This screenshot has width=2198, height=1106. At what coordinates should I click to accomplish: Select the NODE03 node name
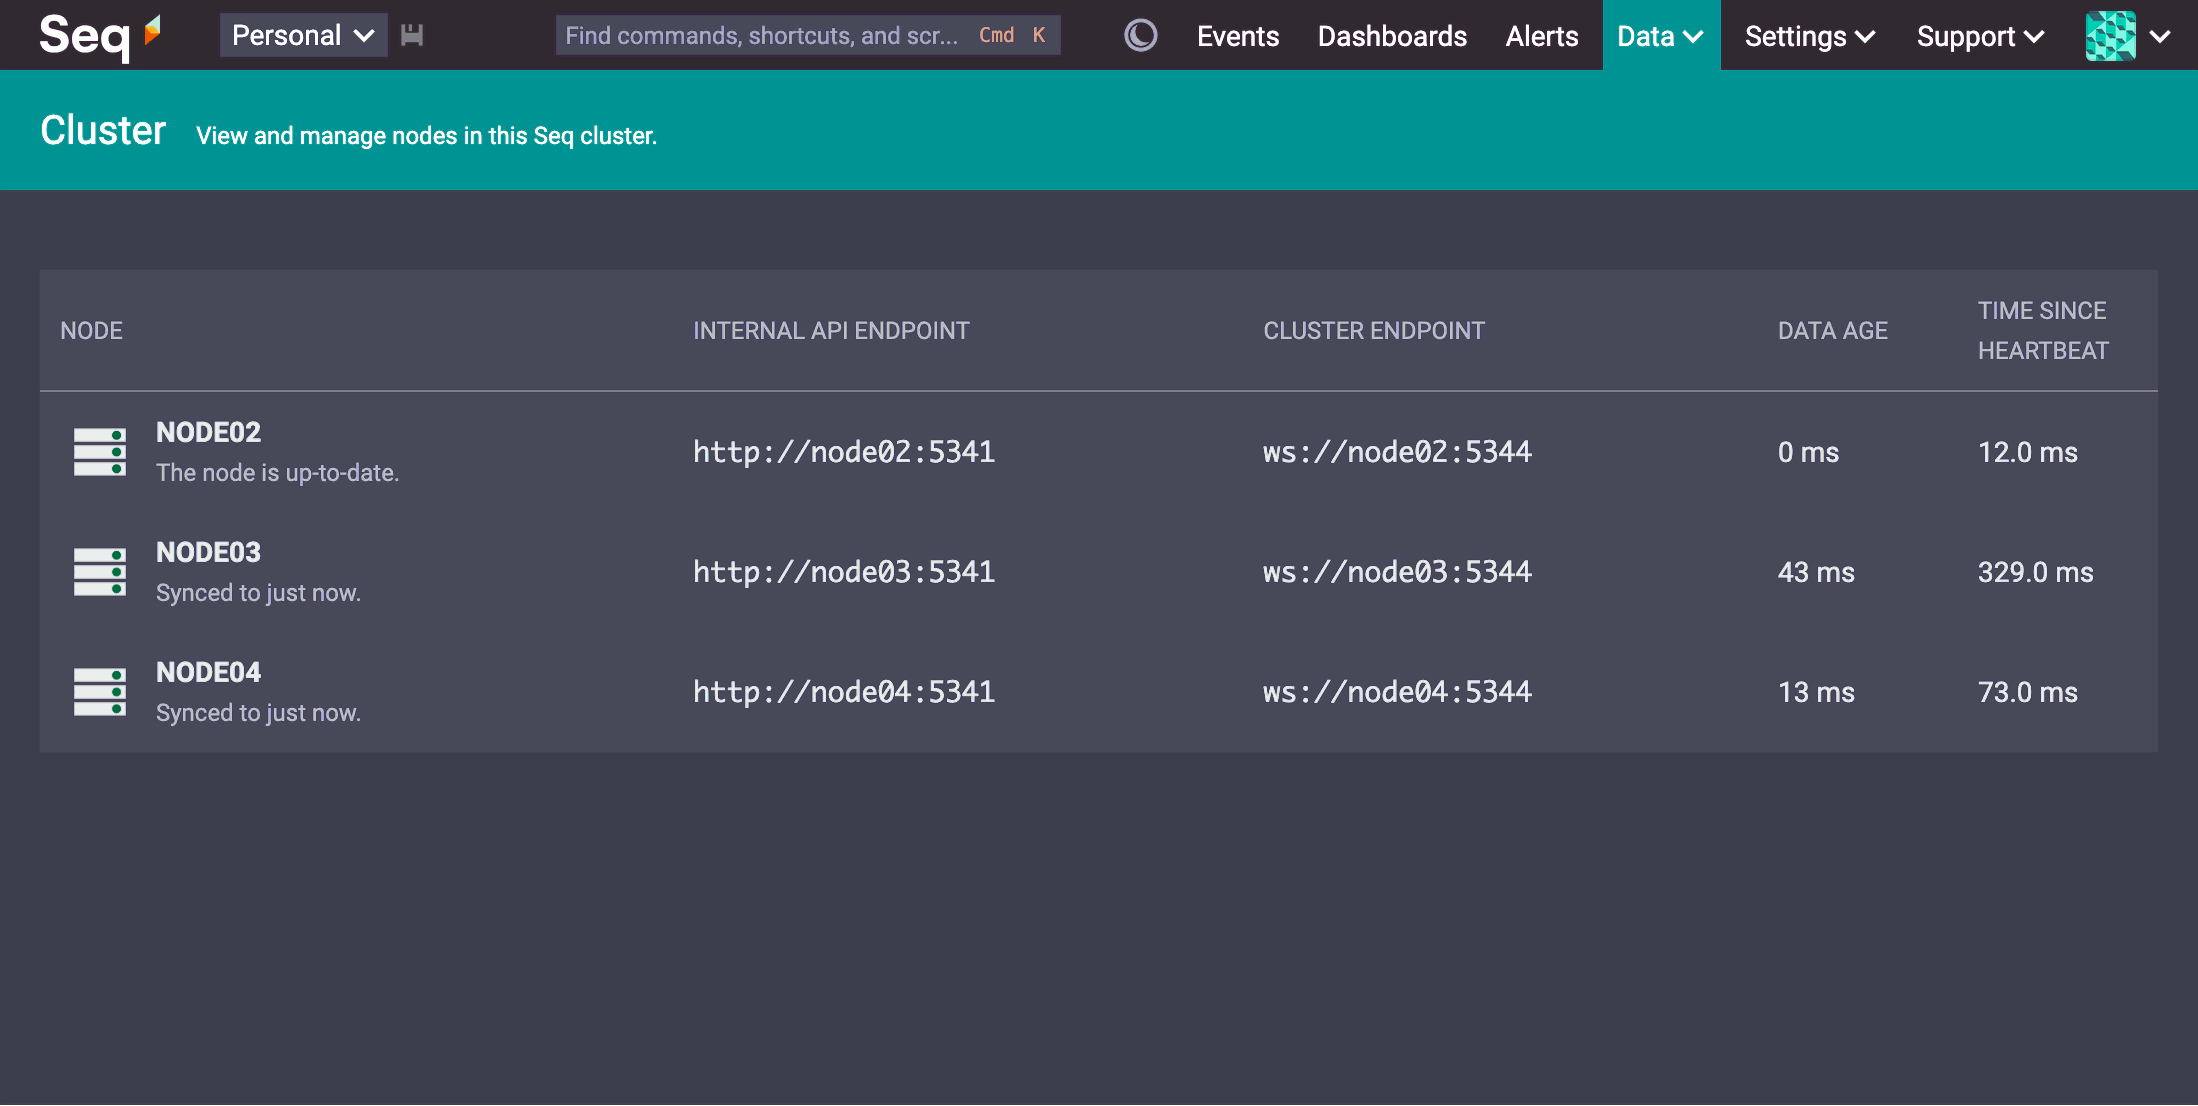tap(208, 552)
